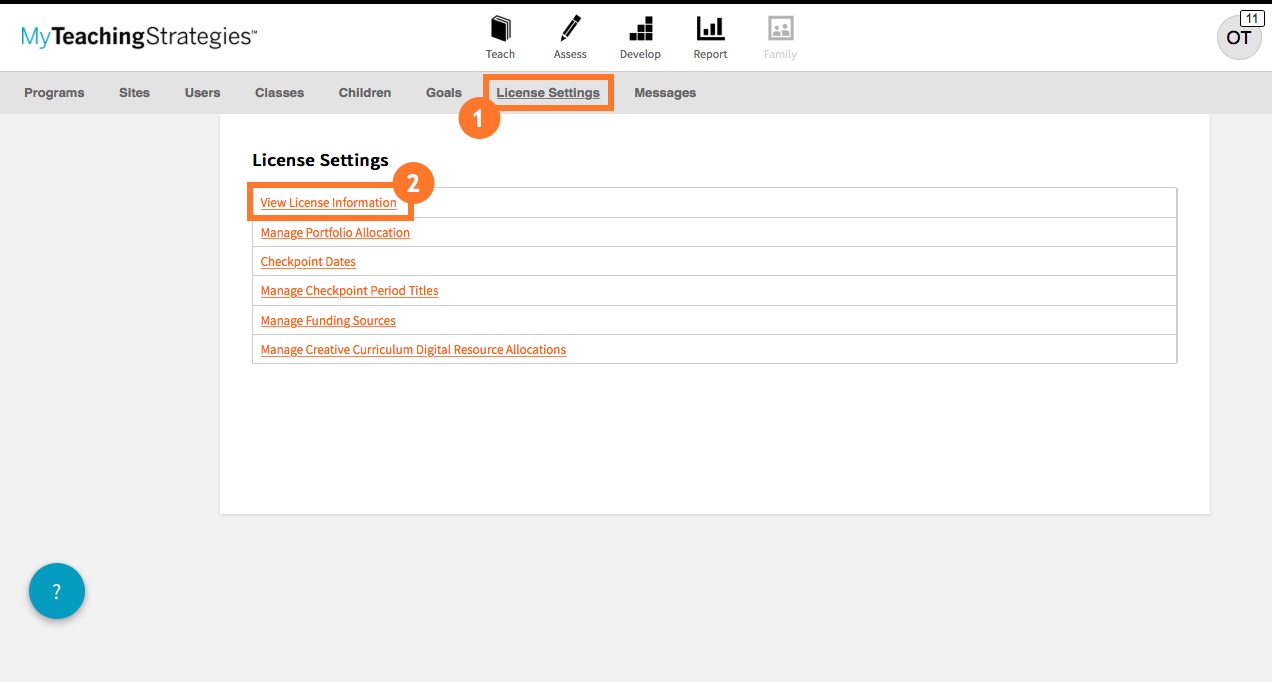Screen dimensions: 1272x682
Task: Go to the Sites tab
Action: click(x=134, y=93)
